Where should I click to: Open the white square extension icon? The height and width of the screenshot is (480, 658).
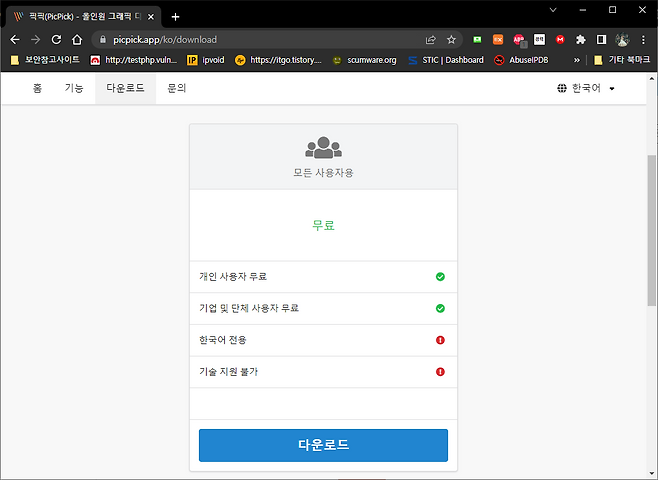539,39
